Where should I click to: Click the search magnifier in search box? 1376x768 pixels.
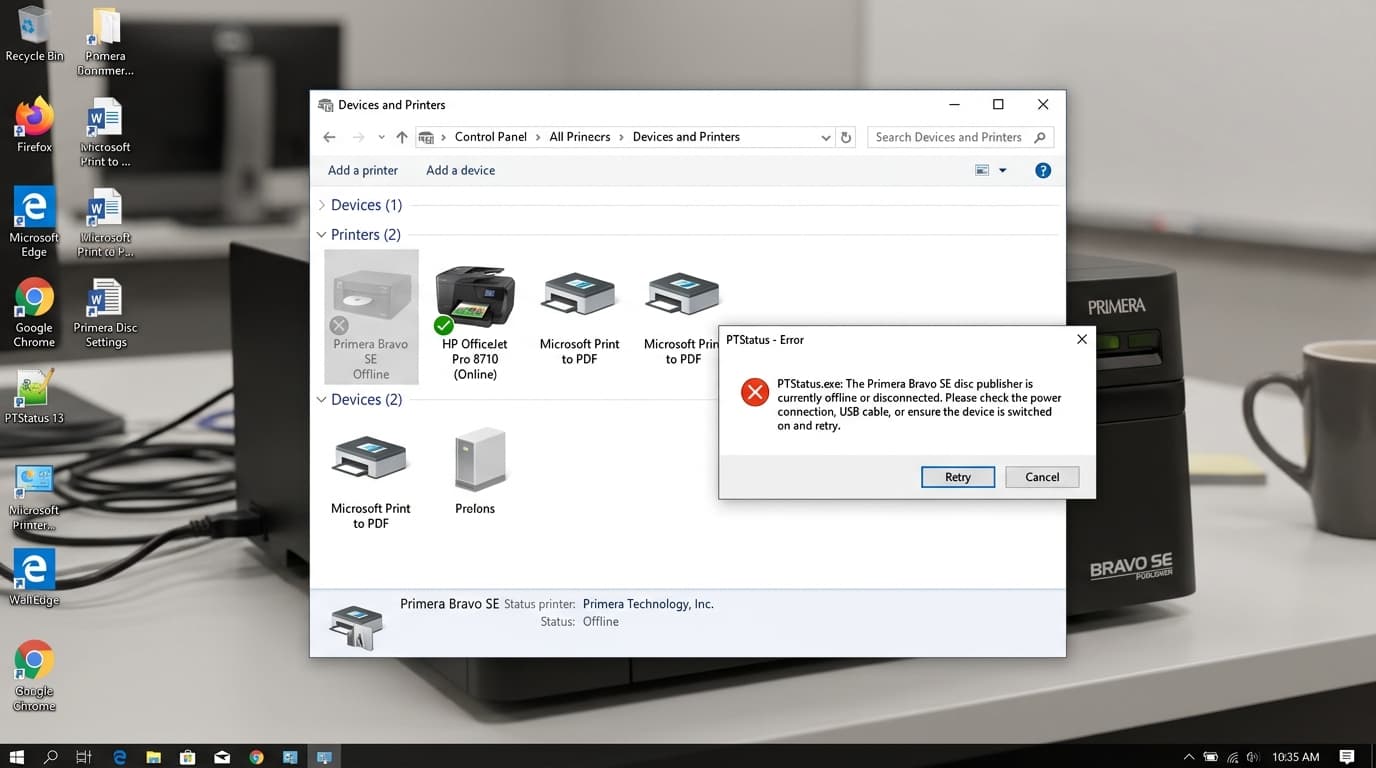pyautogui.click(x=1040, y=137)
